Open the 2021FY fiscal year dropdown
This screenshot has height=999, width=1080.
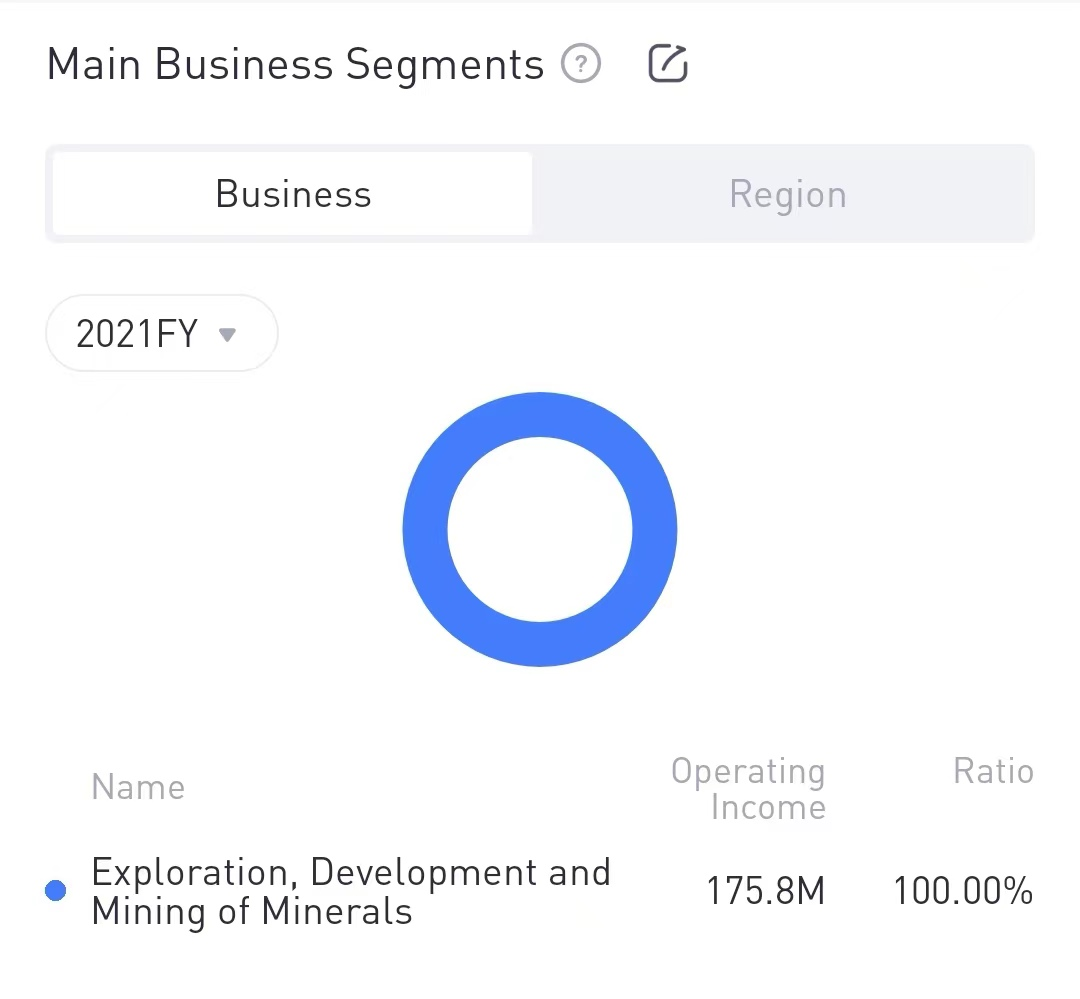tap(161, 334)
